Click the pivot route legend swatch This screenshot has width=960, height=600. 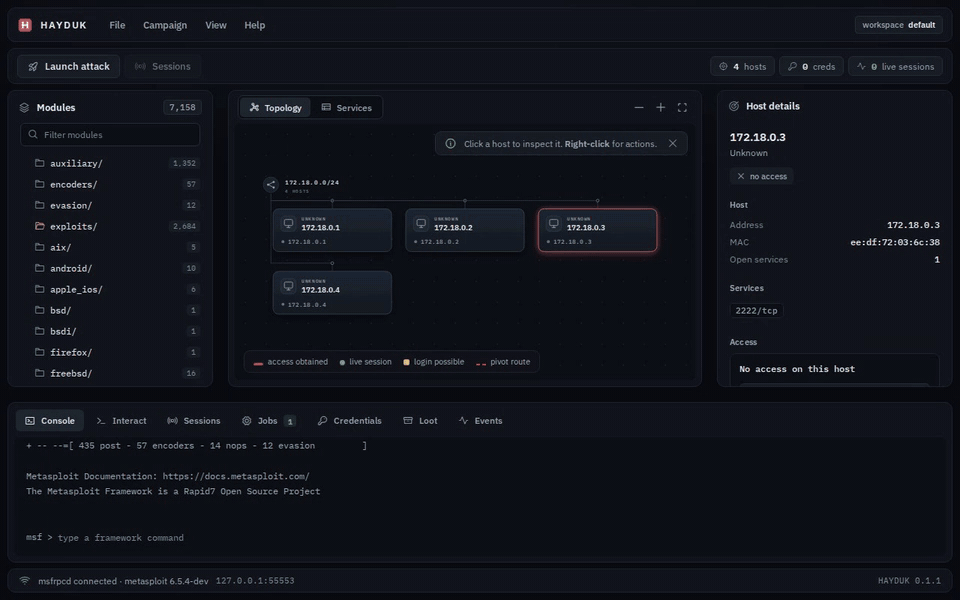click(x=481, y=363)
